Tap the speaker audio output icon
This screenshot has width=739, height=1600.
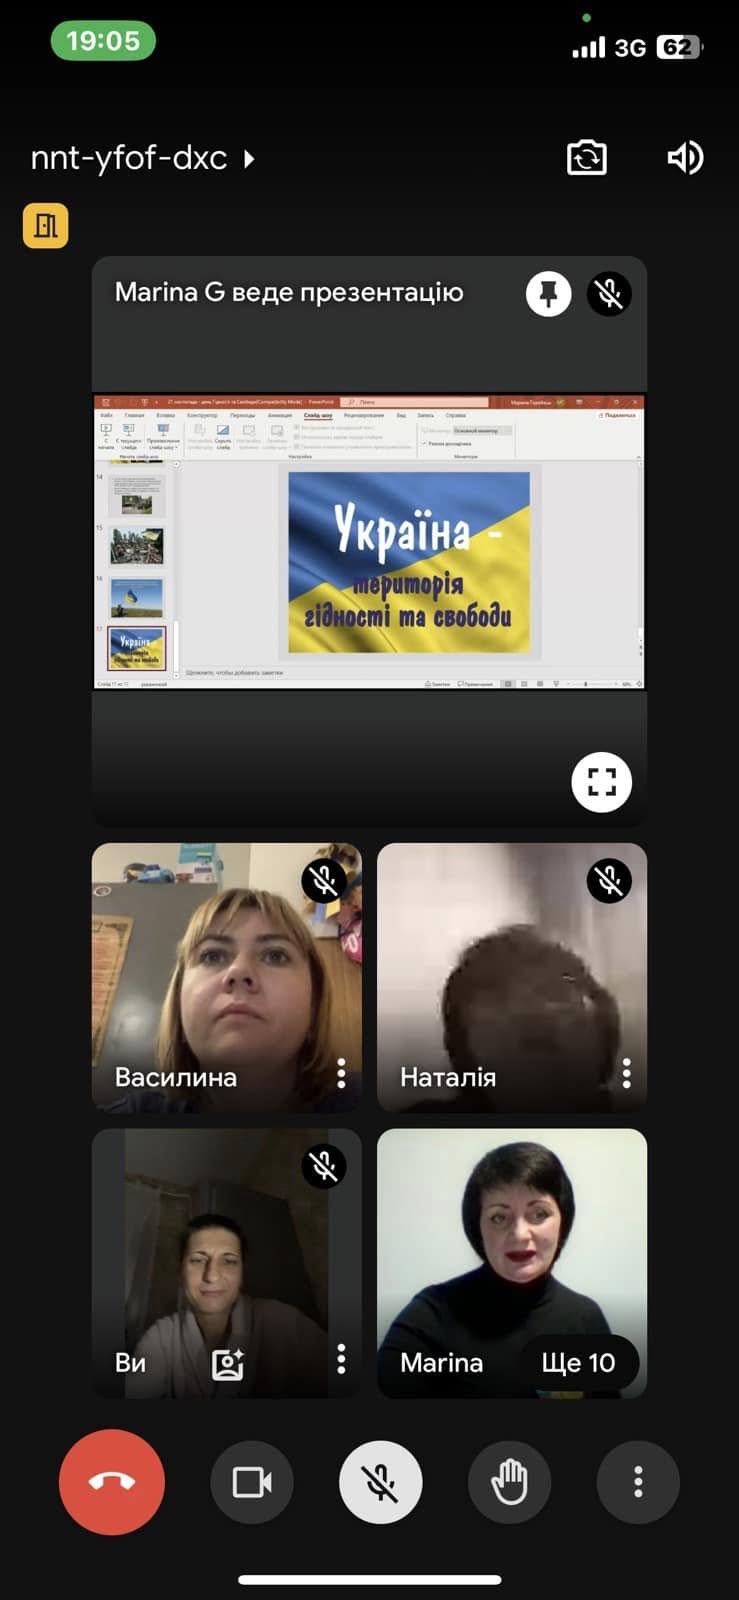[685, 158]
